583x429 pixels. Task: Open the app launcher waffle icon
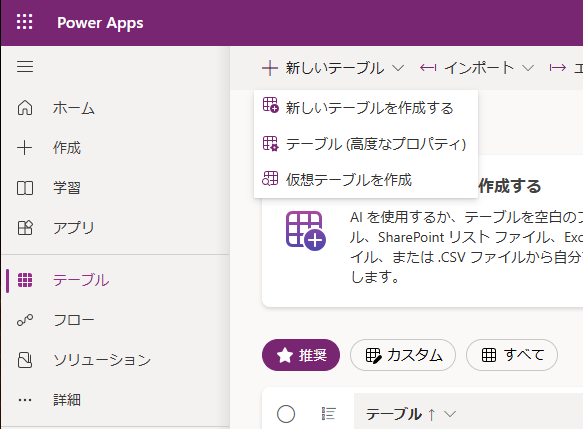point(25,22)
